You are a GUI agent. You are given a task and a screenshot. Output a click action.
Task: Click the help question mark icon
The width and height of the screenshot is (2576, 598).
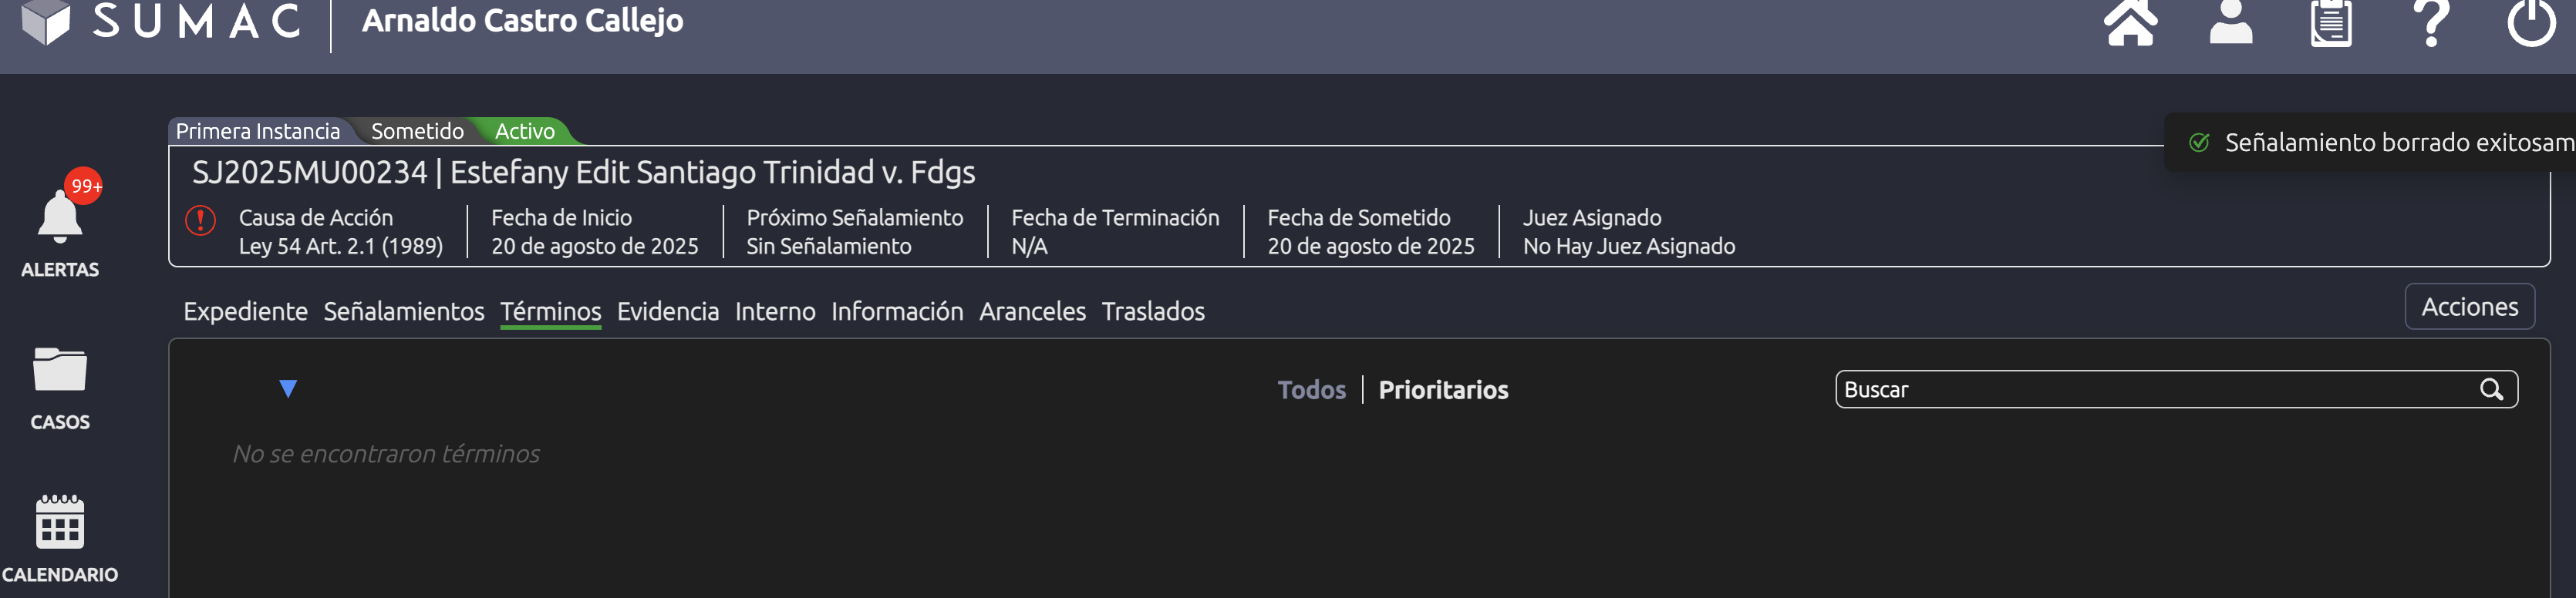pos(2431,22)
